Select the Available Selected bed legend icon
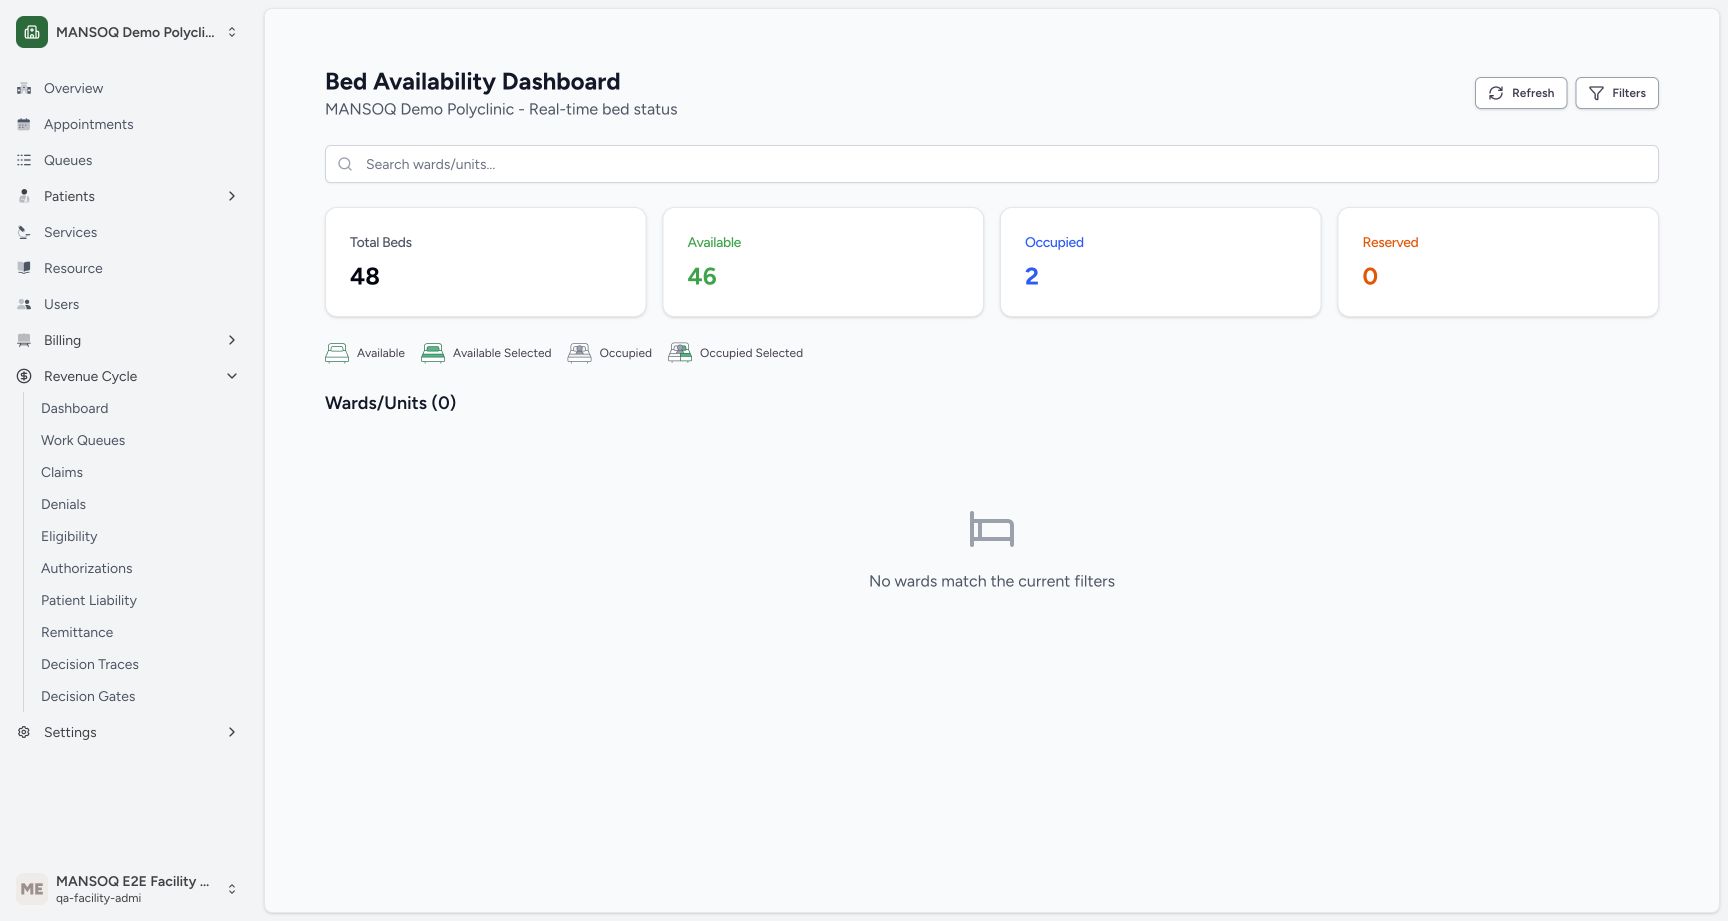Viewport: 1728px width, 921px height. click(433, 353)
